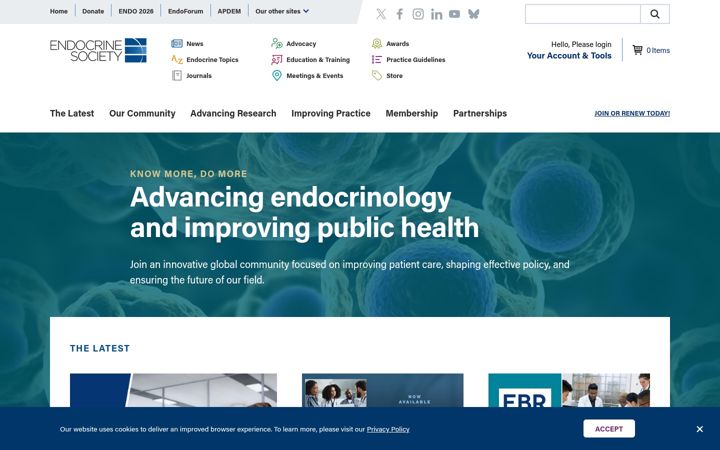This screenshot has width=720, height=450.
Task: Click the 0 Items cart text
Action: [x=658, y=51]
